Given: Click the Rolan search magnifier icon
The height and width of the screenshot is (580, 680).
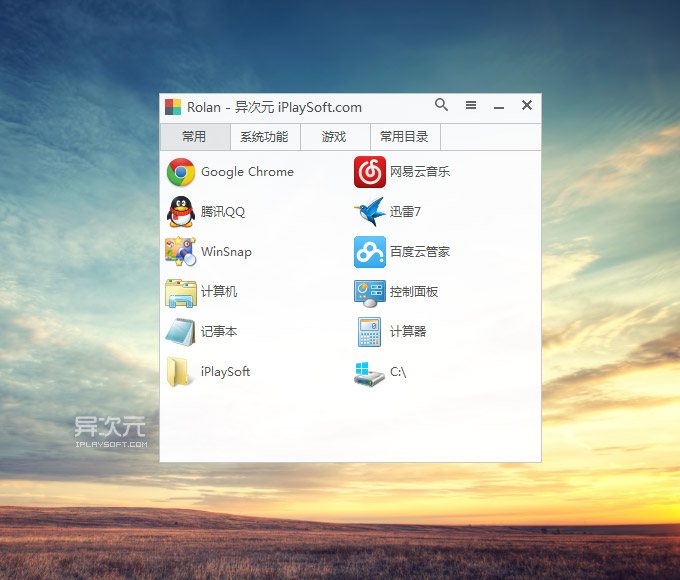Looking at the screenshot, I should coord(441,105).
